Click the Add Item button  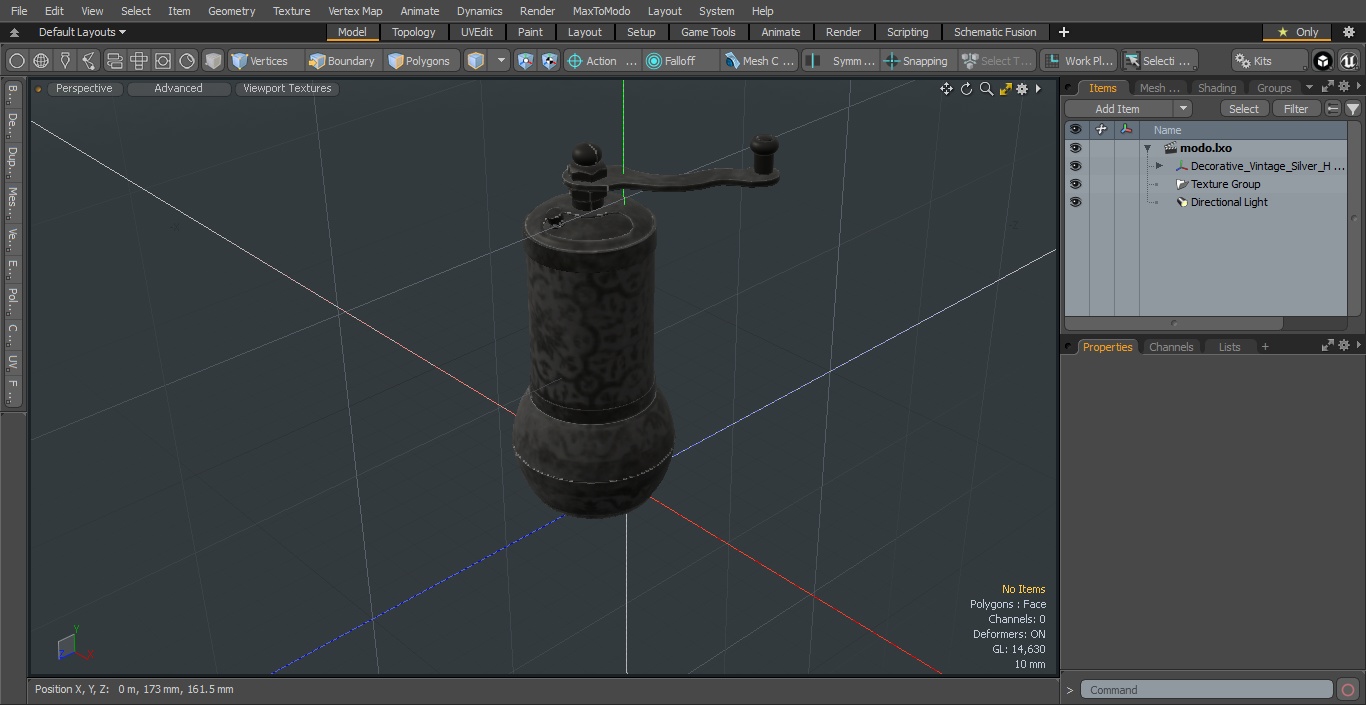pos(1118,109)
